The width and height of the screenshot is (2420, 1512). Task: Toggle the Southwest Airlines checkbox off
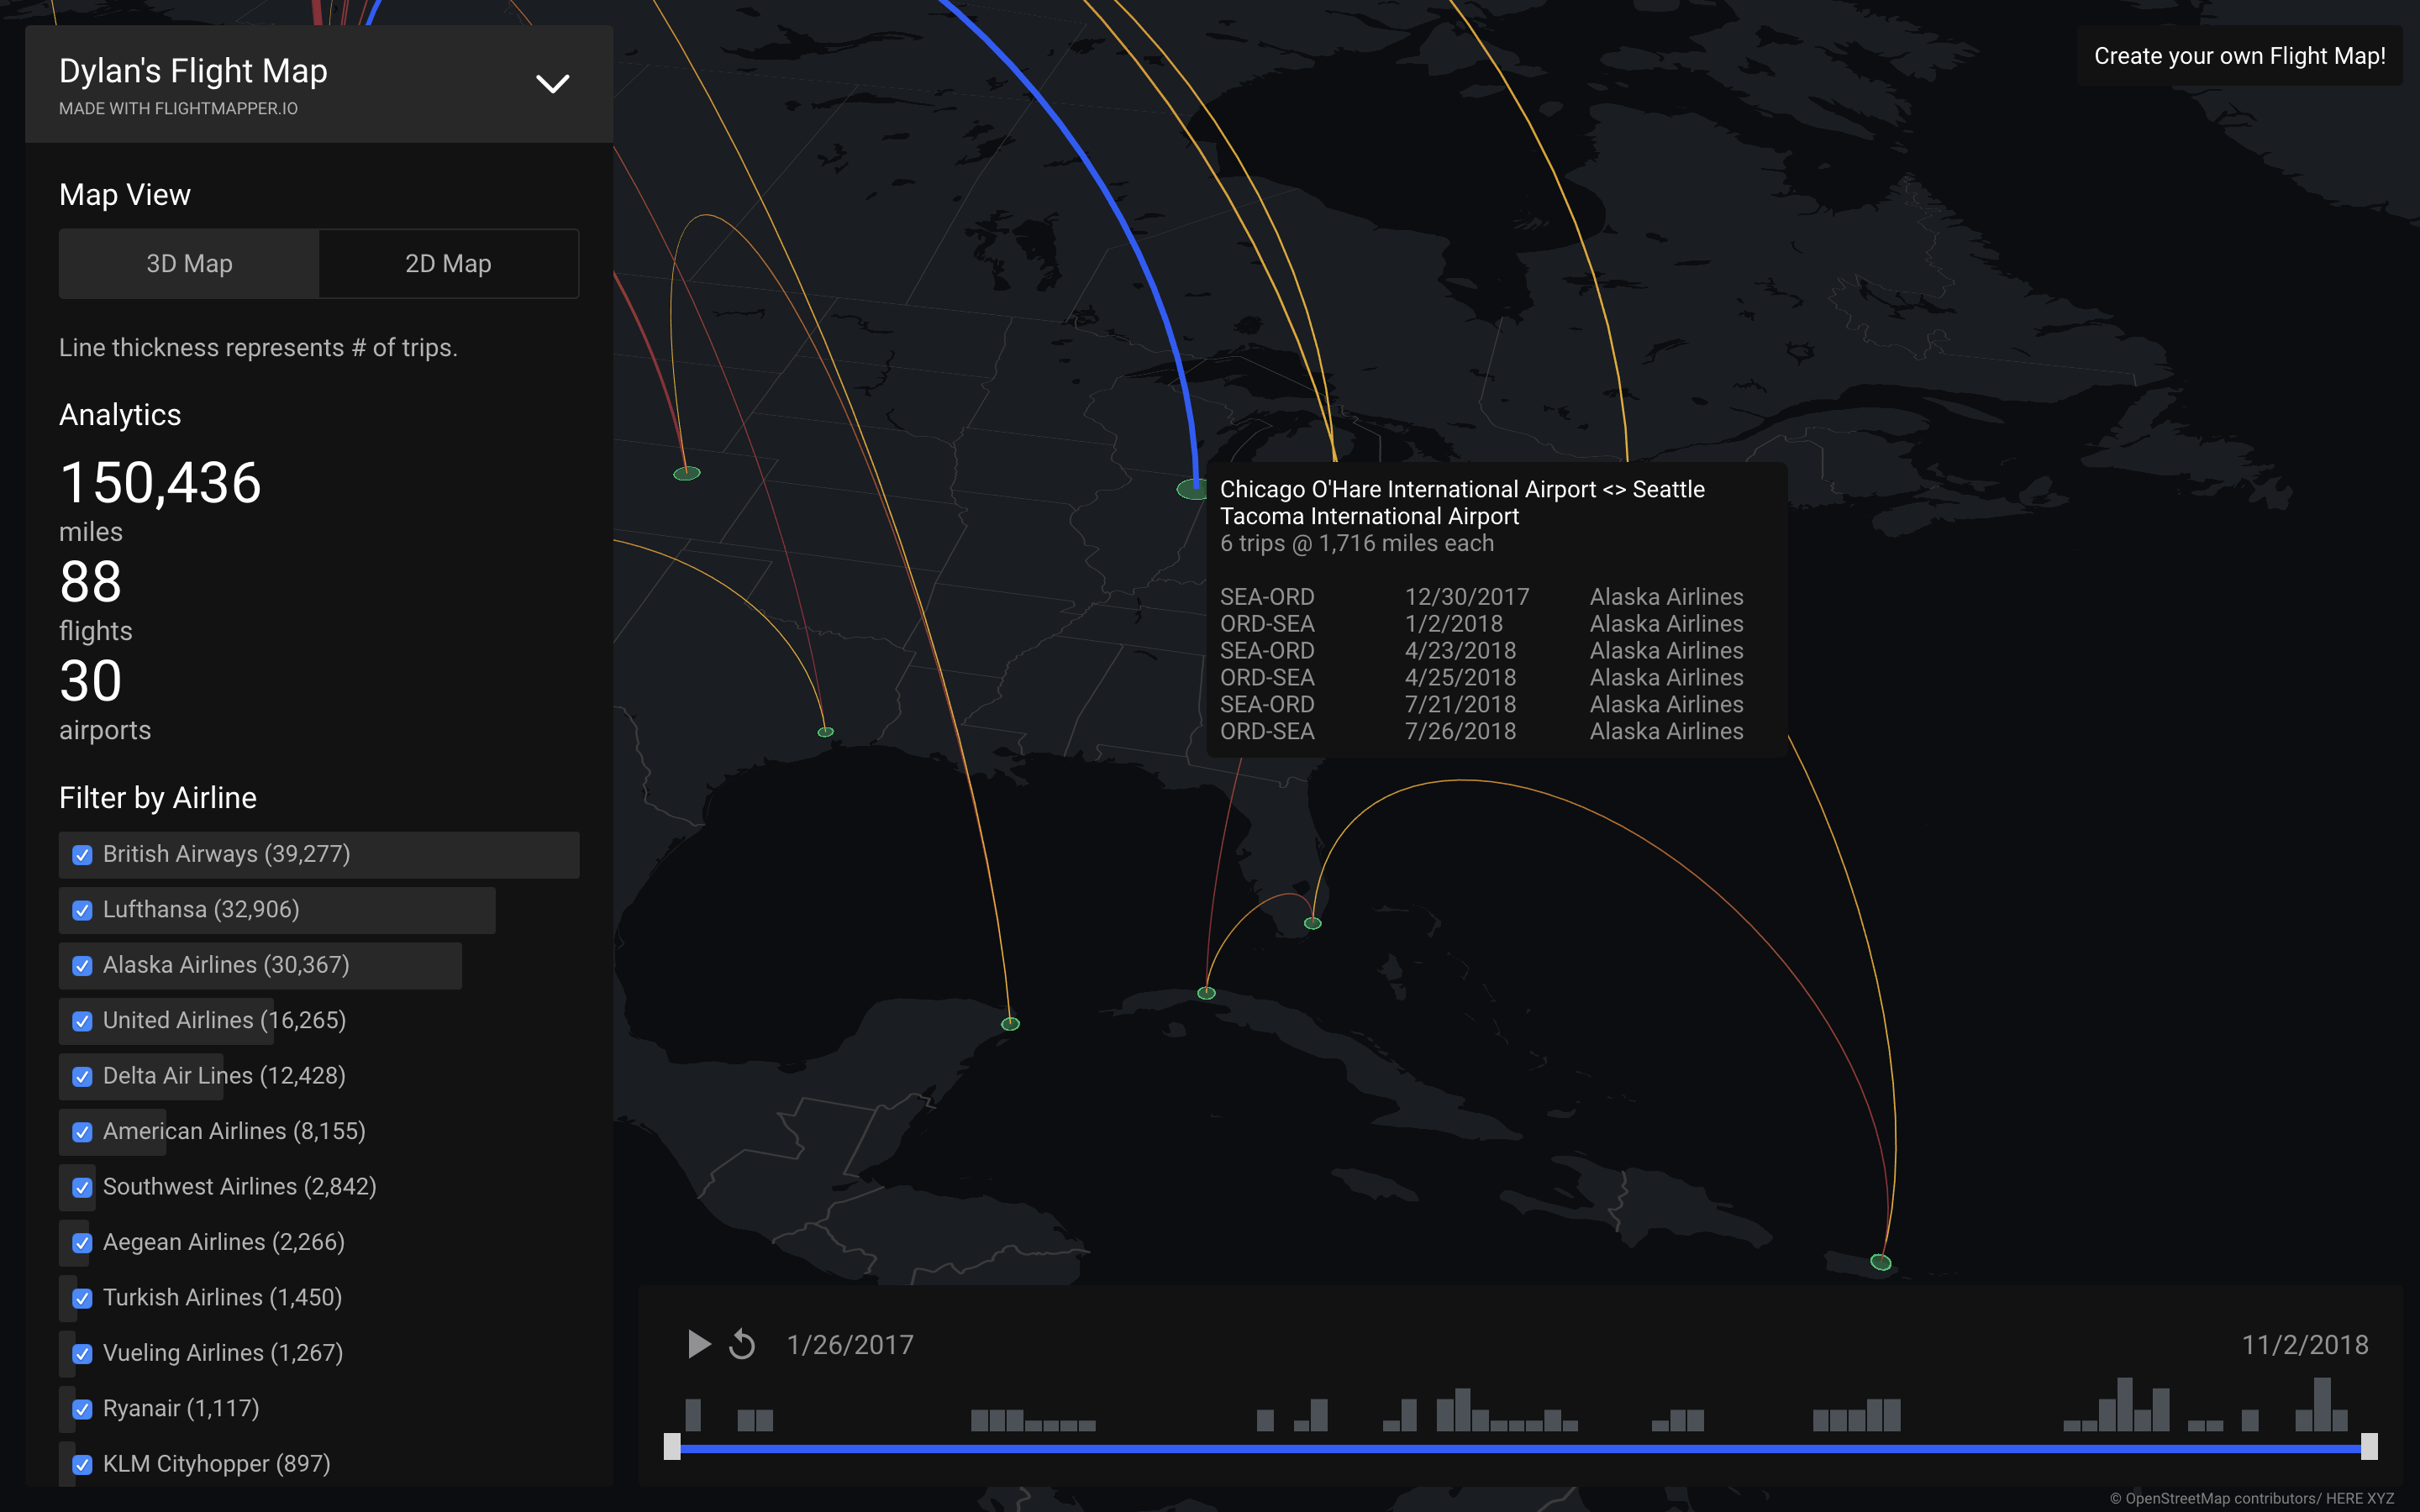tap(82, 1187)
